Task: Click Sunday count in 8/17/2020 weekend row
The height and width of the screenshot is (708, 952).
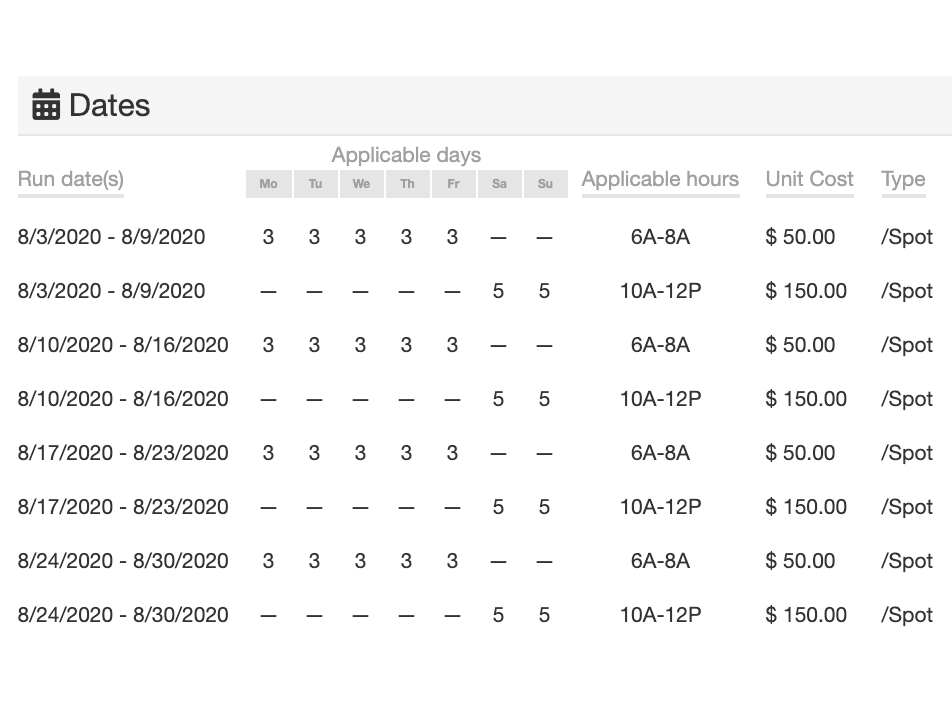Action: point(544,507)
